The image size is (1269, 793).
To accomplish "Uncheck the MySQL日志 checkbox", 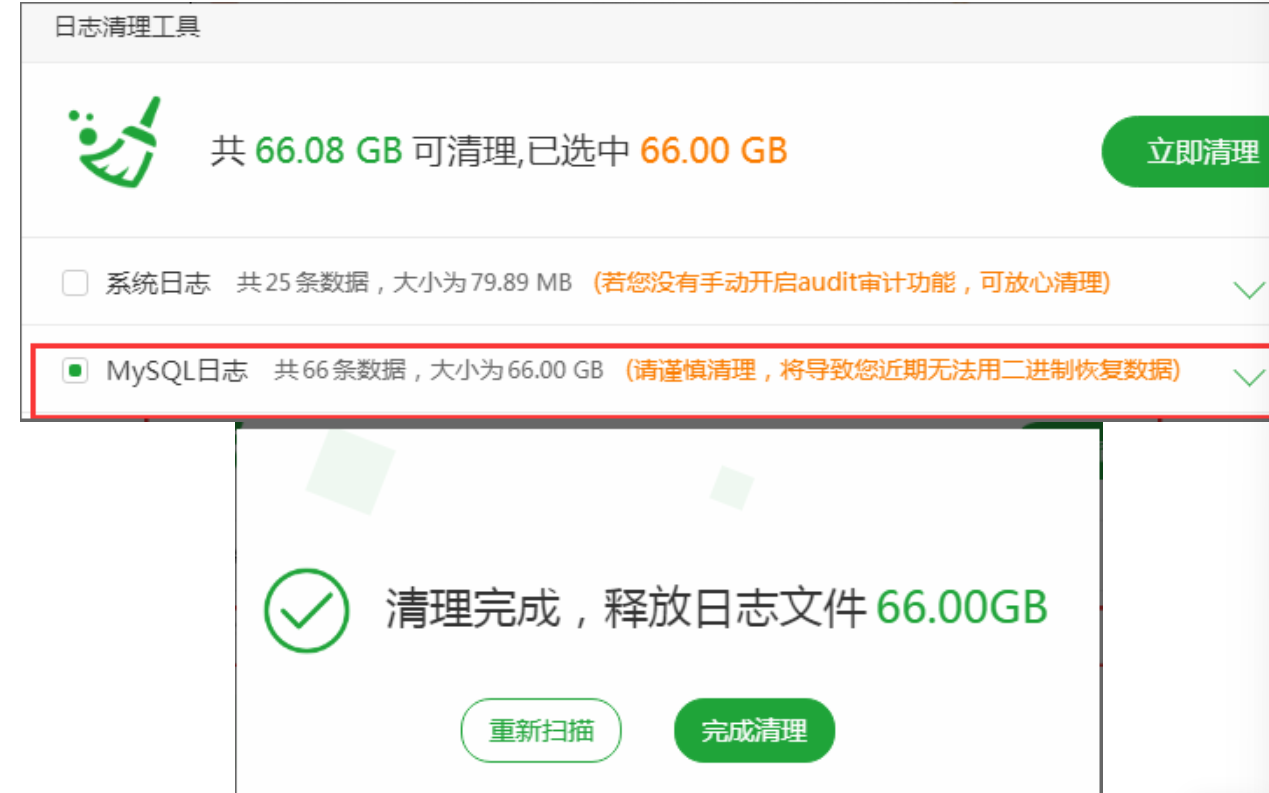I will (x=75, y=371).
